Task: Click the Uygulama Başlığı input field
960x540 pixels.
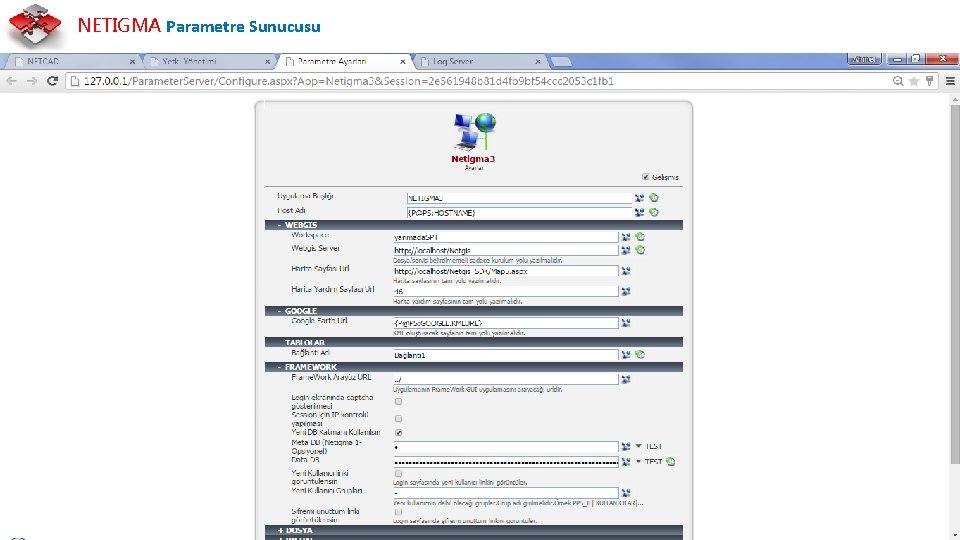Action: pyautogui.click(x=519, y=198)
